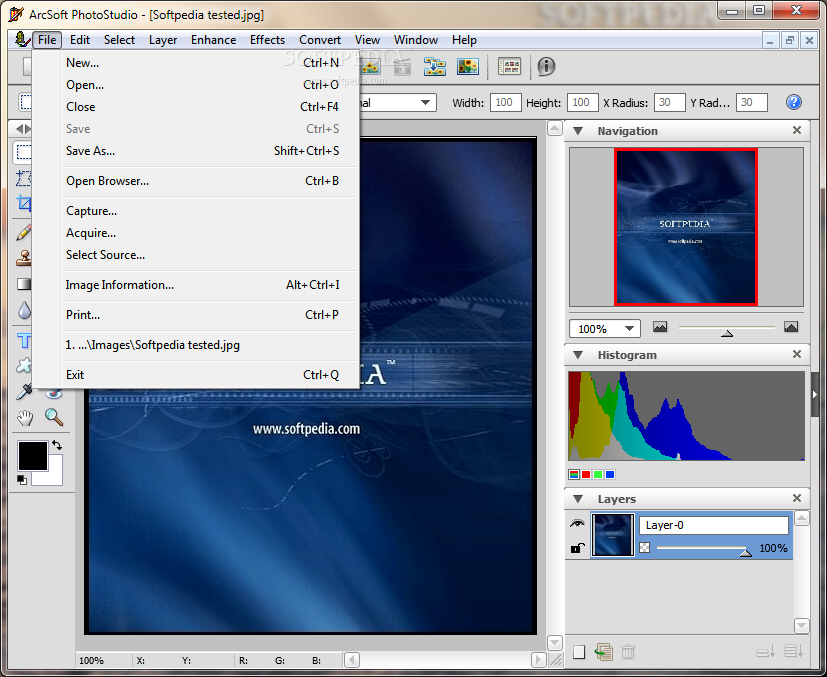The width and height of the screenshot is (827, 677).
Task: Expand the right side panel handle
Action: (815, 394)
